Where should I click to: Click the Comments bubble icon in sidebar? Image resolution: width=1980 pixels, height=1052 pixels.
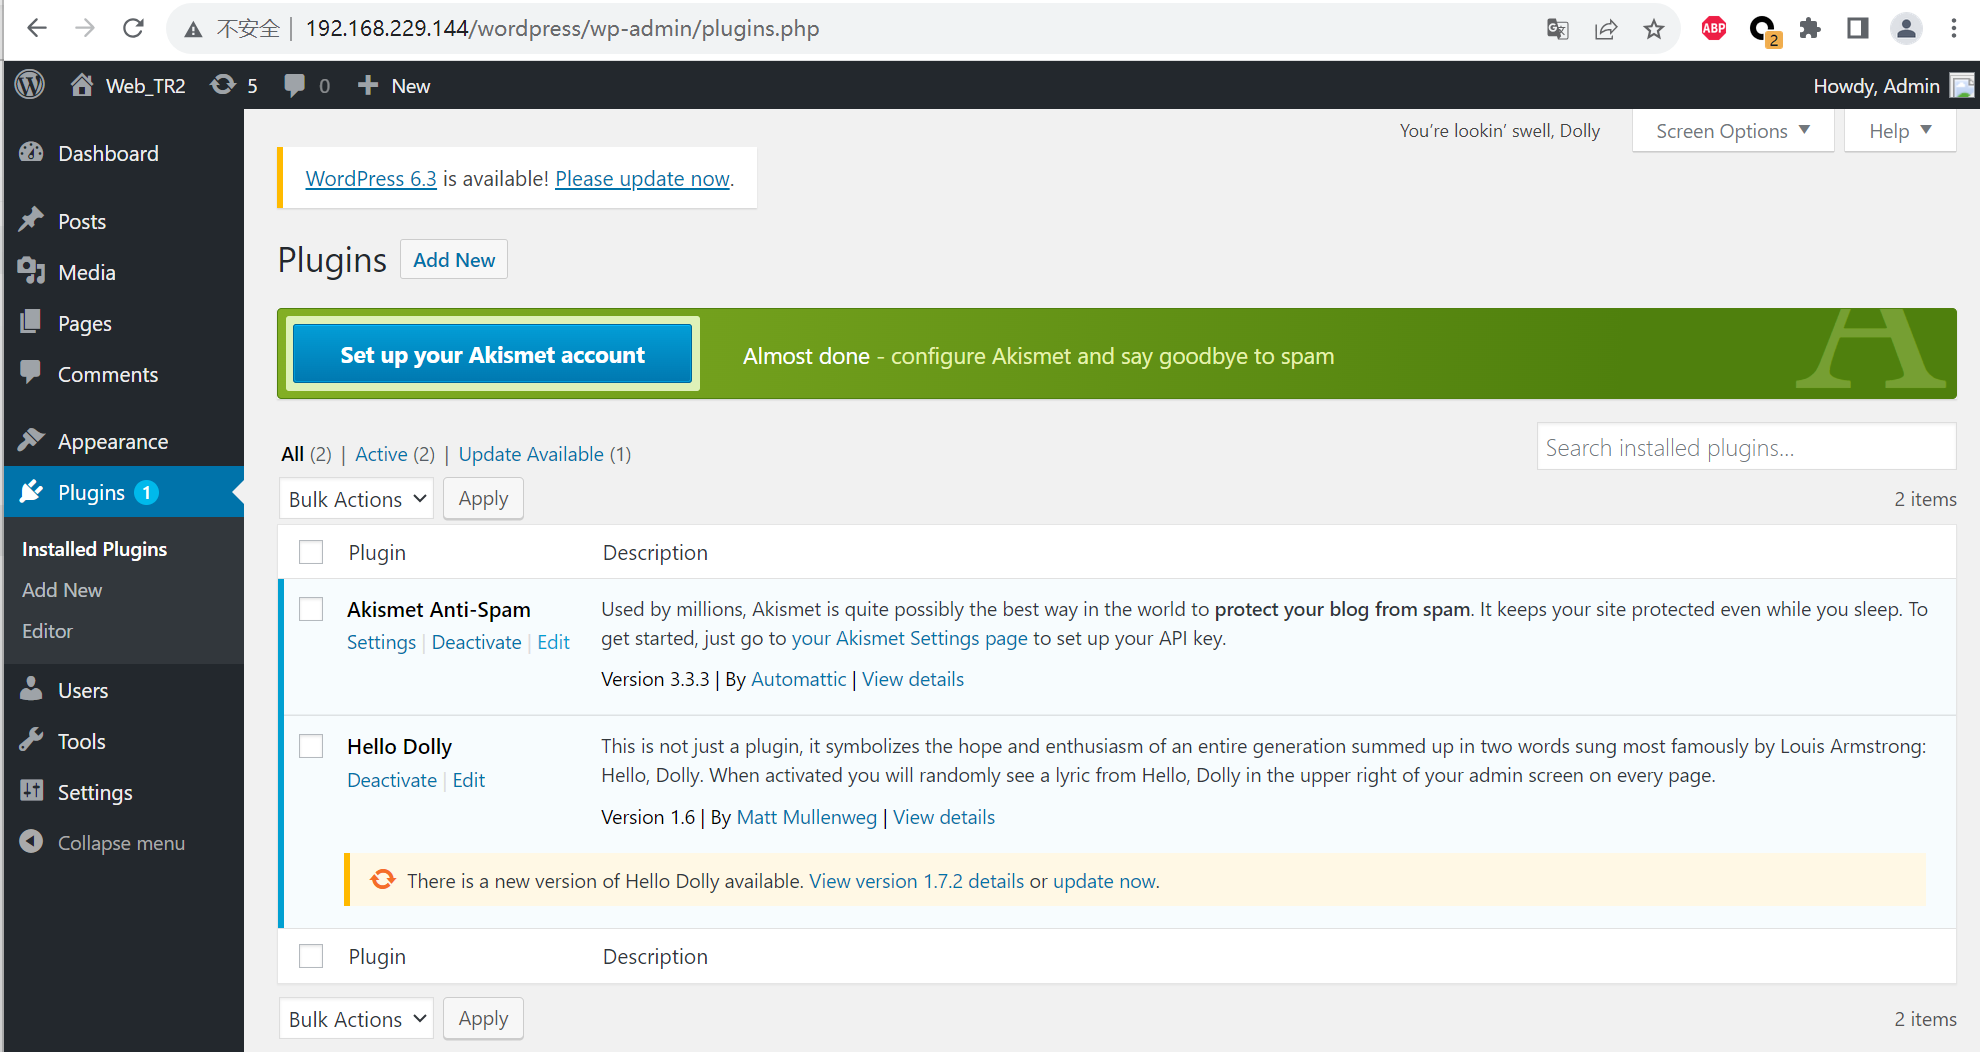(x=31, y=373)
